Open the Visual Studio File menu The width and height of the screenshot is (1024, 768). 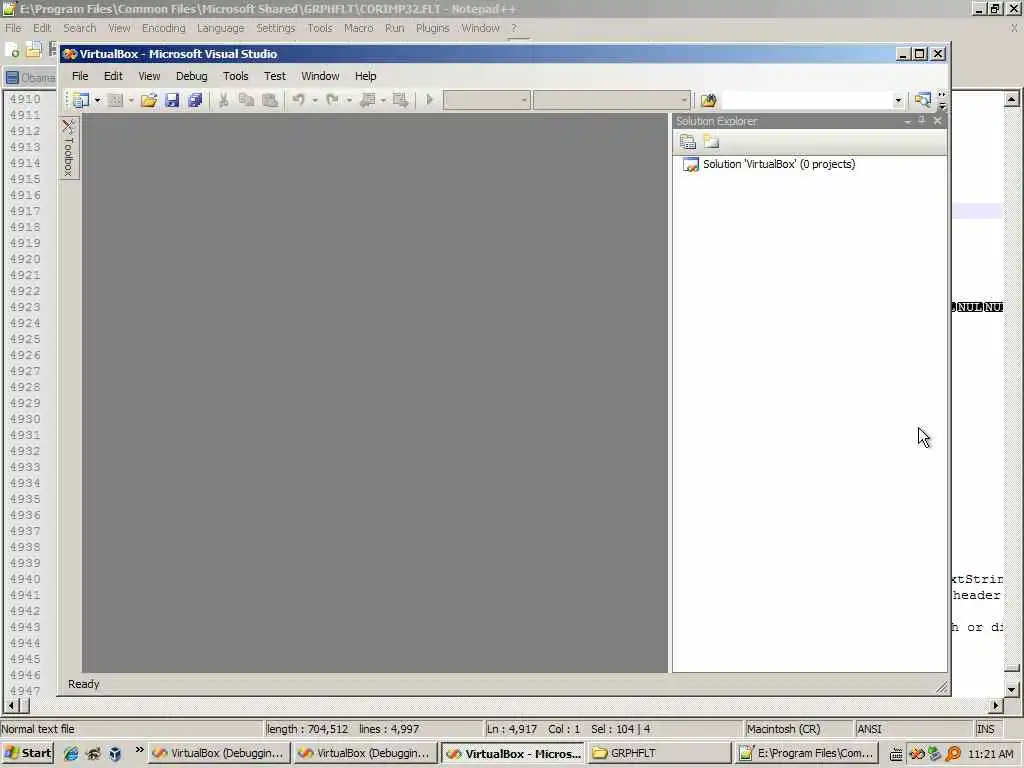click(80, 76)
